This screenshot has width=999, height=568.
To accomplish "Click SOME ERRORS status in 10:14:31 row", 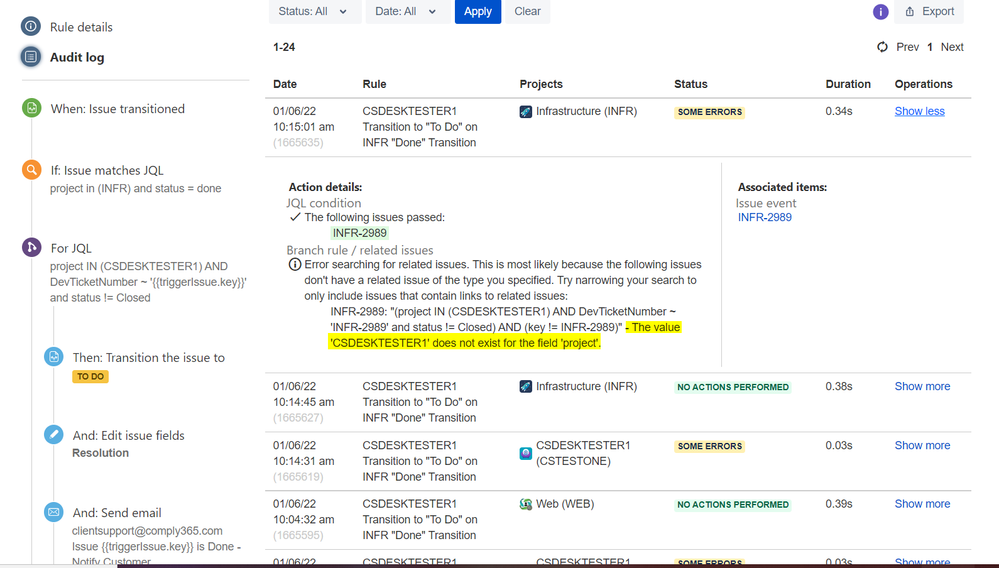I will tap(710, 446).
